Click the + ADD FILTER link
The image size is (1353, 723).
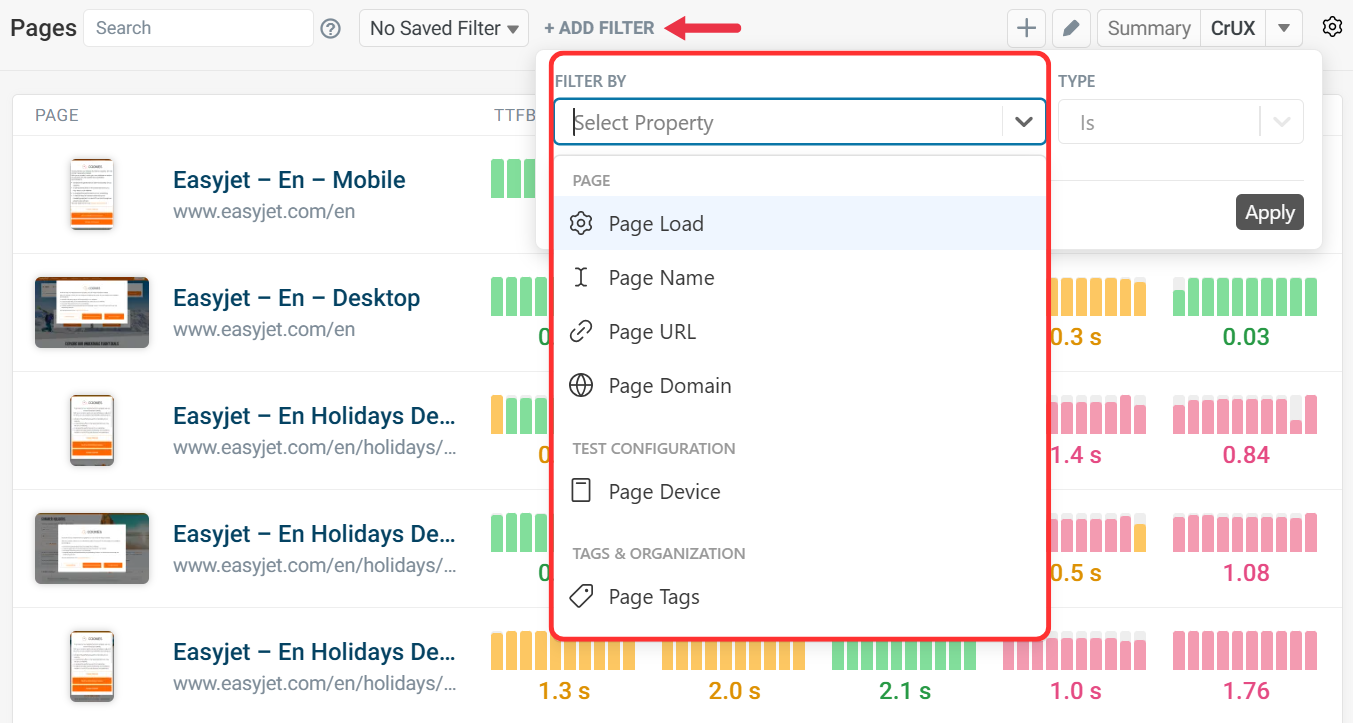pyautogui.click(x=599, y=29)
